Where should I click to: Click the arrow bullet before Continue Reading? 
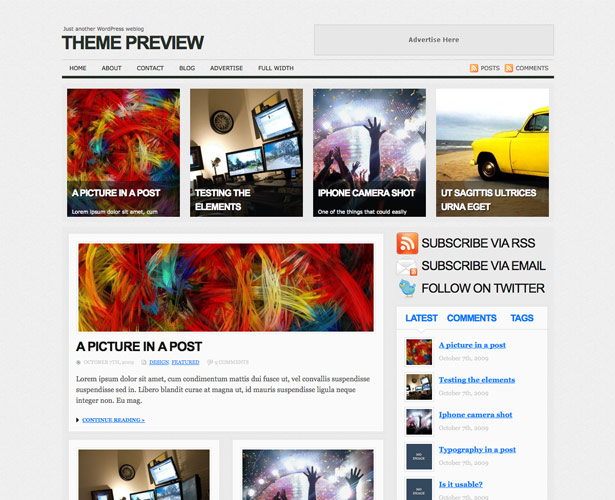point(78,420)
